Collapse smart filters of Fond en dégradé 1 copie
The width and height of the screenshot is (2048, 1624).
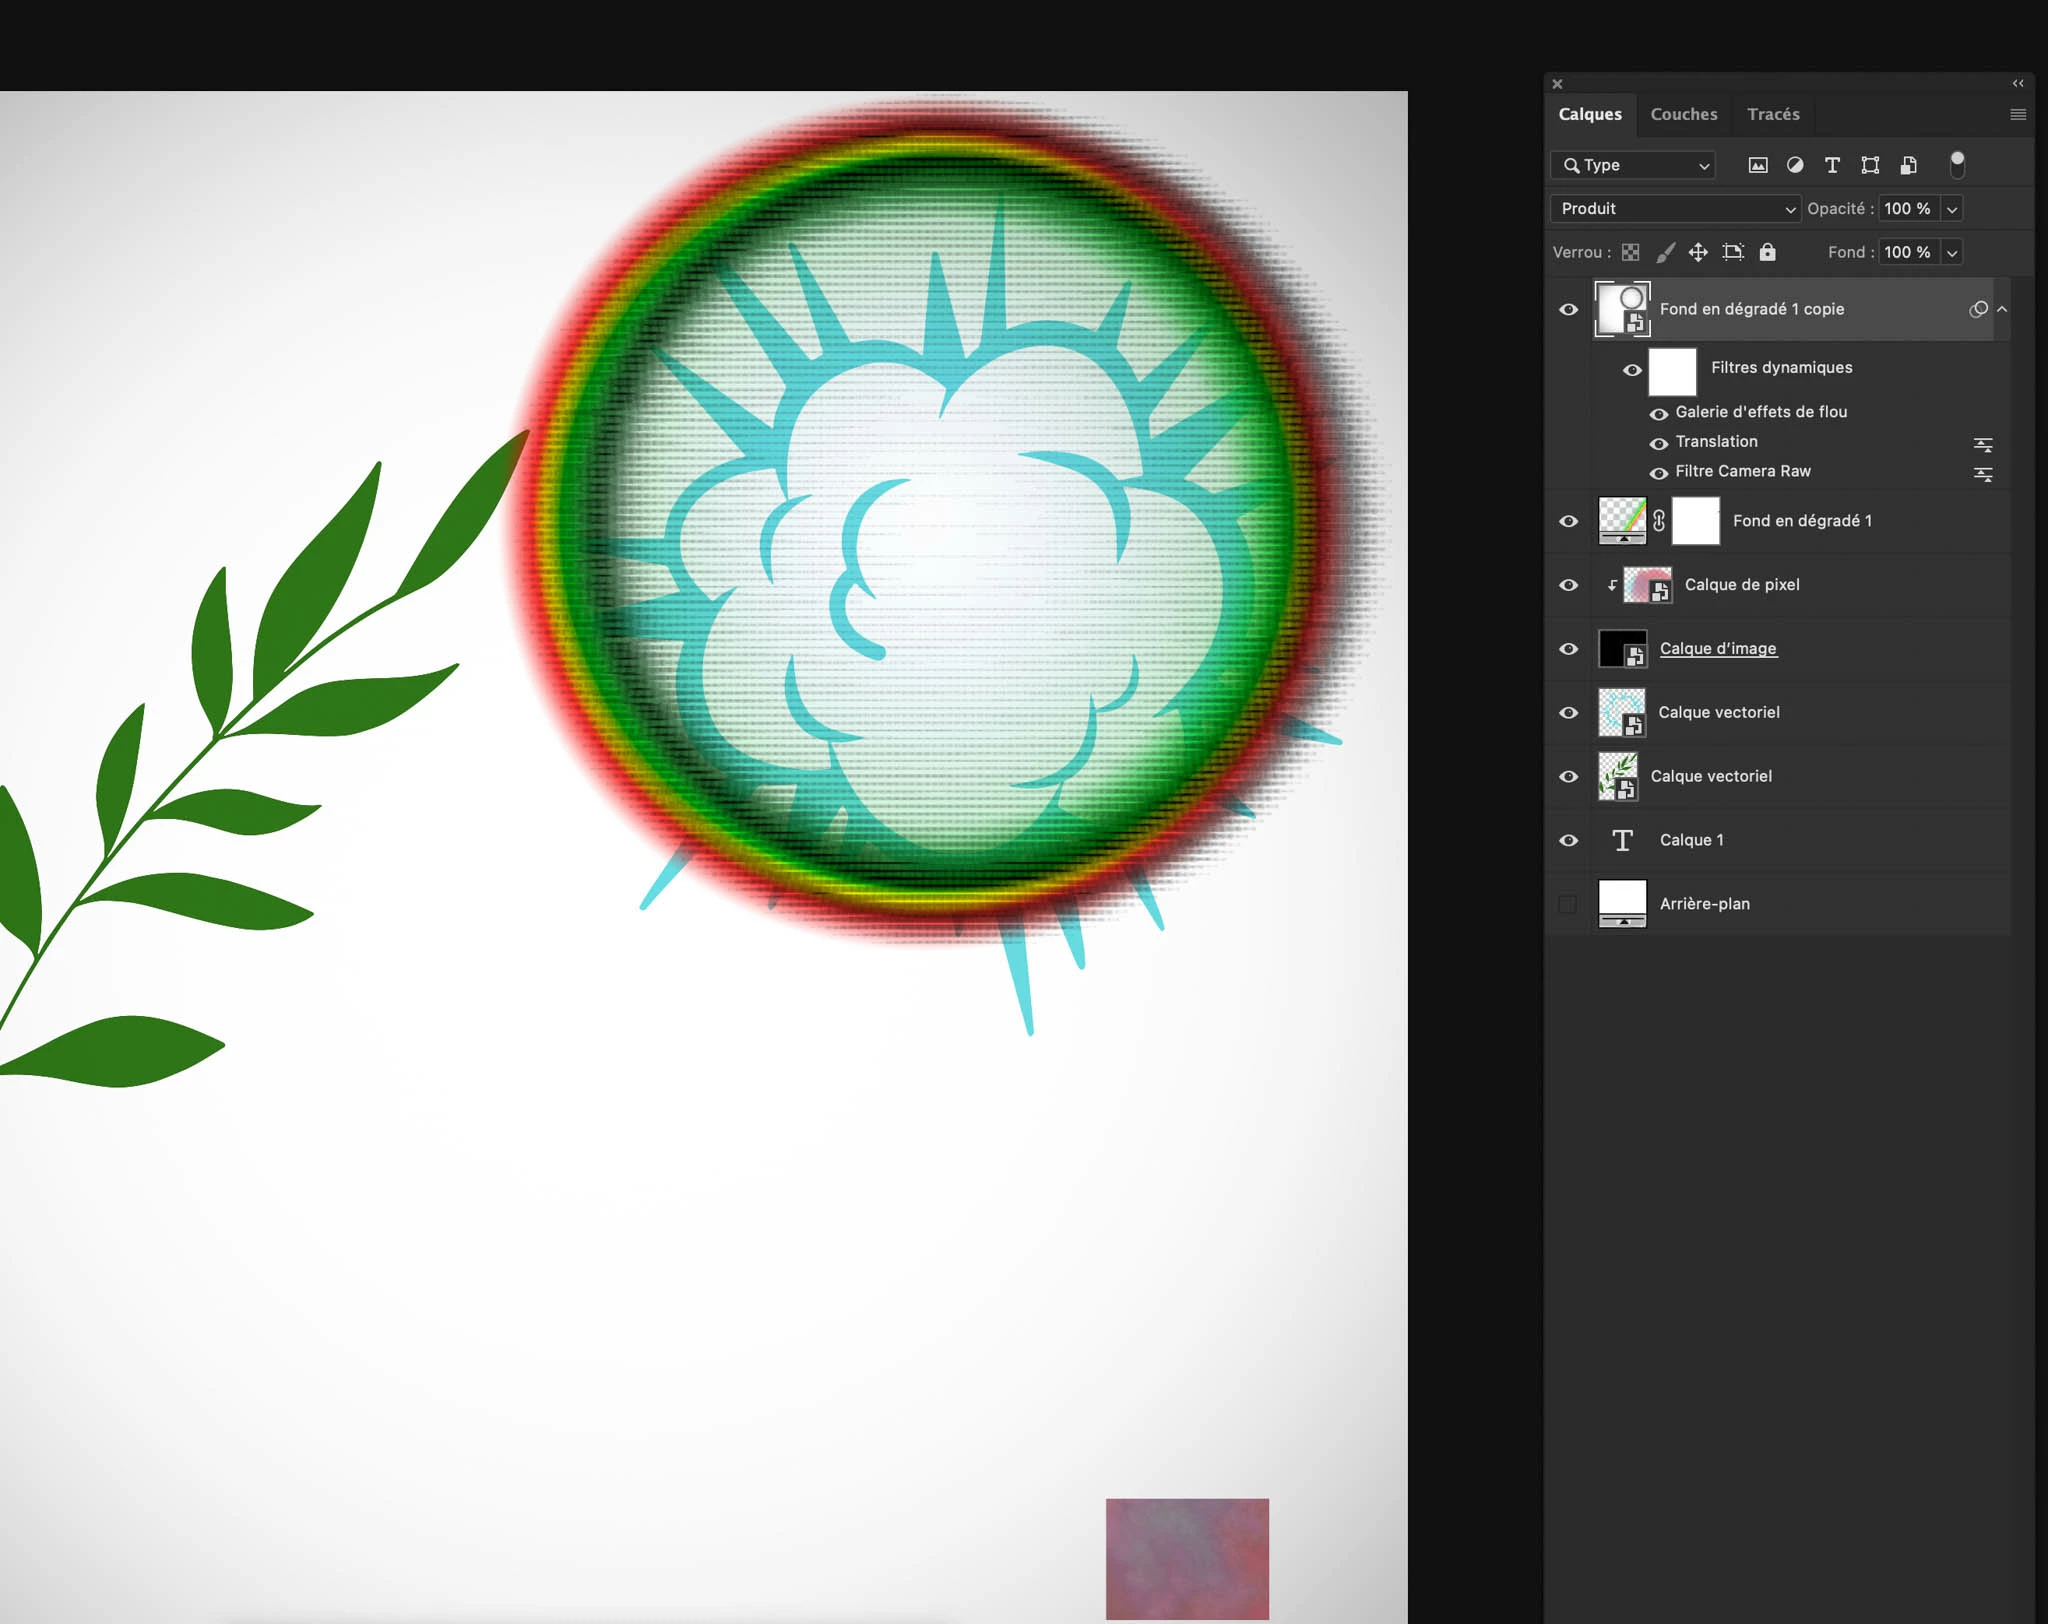2002,309
